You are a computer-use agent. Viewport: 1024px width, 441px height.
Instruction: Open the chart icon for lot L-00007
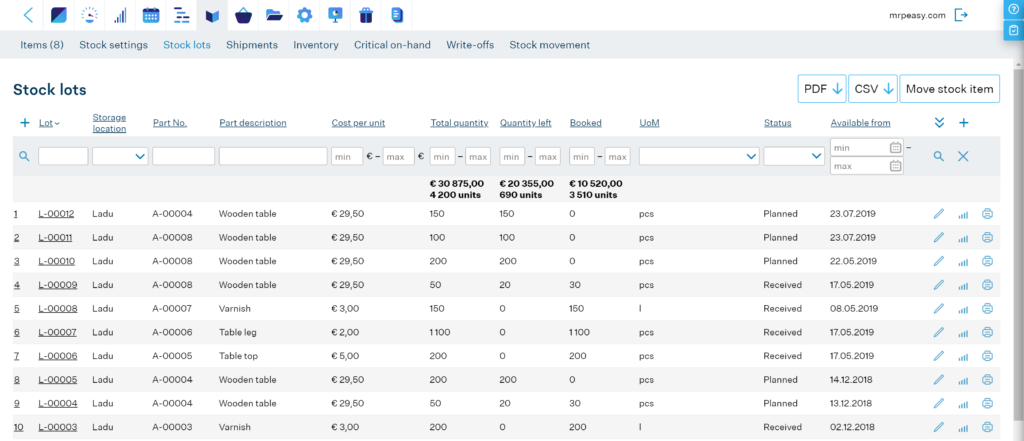(963, 333)
